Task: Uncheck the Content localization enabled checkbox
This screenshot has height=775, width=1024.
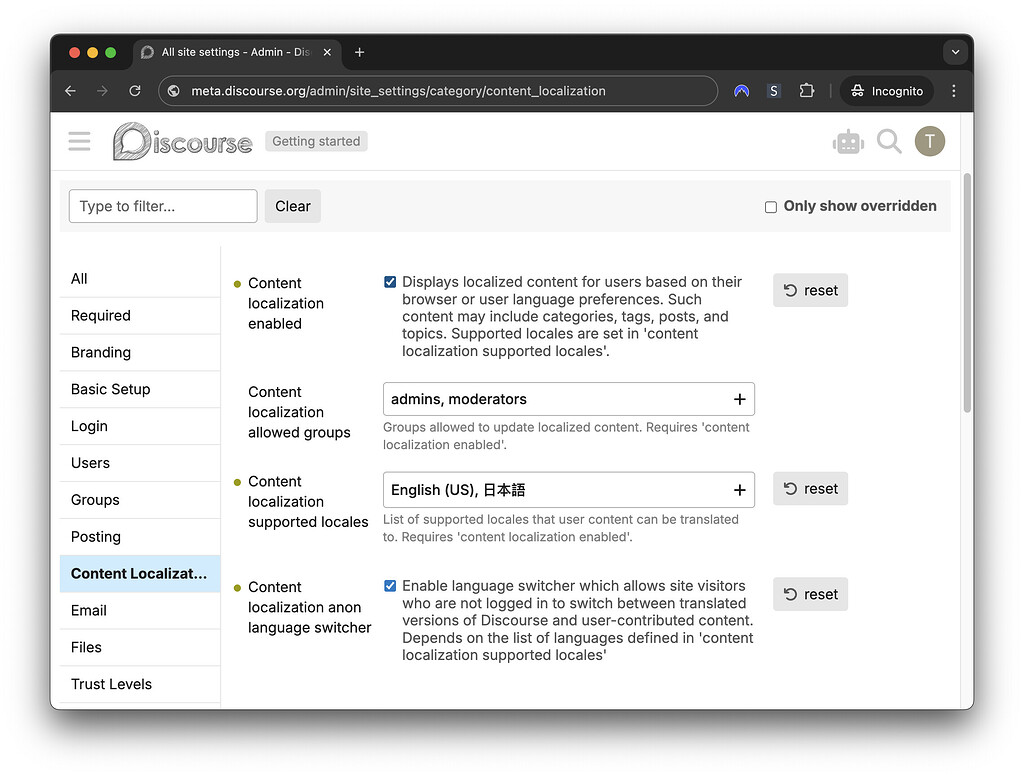Action: [390, 282]
